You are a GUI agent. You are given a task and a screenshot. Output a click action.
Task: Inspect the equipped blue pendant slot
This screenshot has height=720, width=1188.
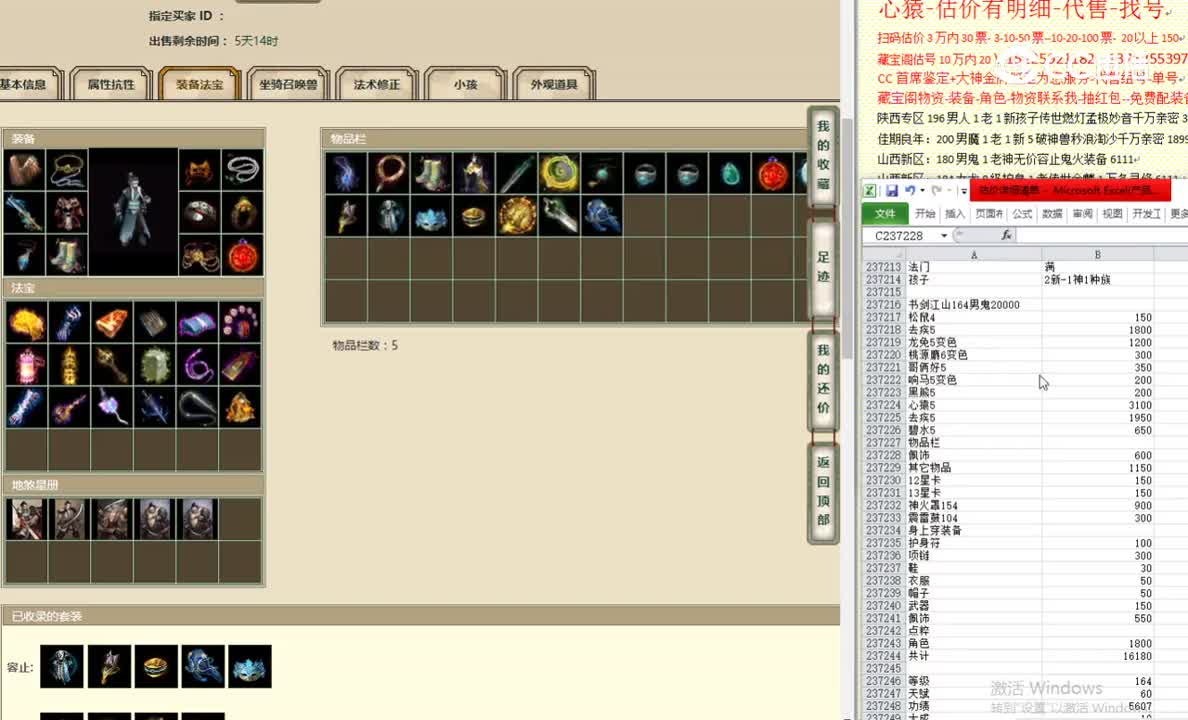pyautogui.click(x=24, y=255)
